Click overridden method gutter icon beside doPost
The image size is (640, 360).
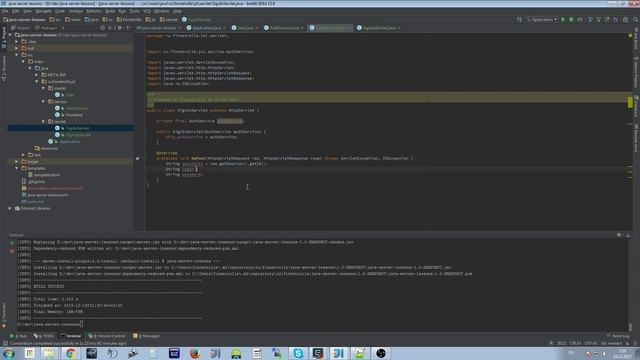click(x=138, y=158)
